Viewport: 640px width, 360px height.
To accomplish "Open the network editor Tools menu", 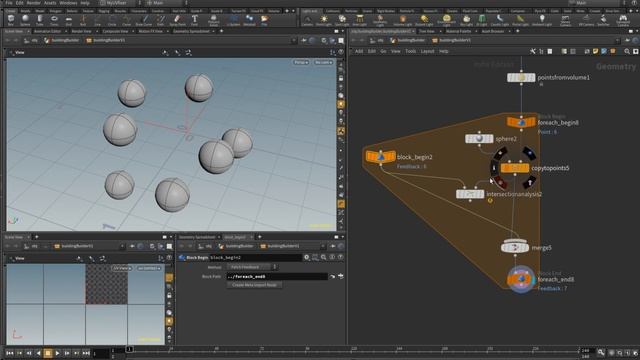I will click(x=411, y=51).
